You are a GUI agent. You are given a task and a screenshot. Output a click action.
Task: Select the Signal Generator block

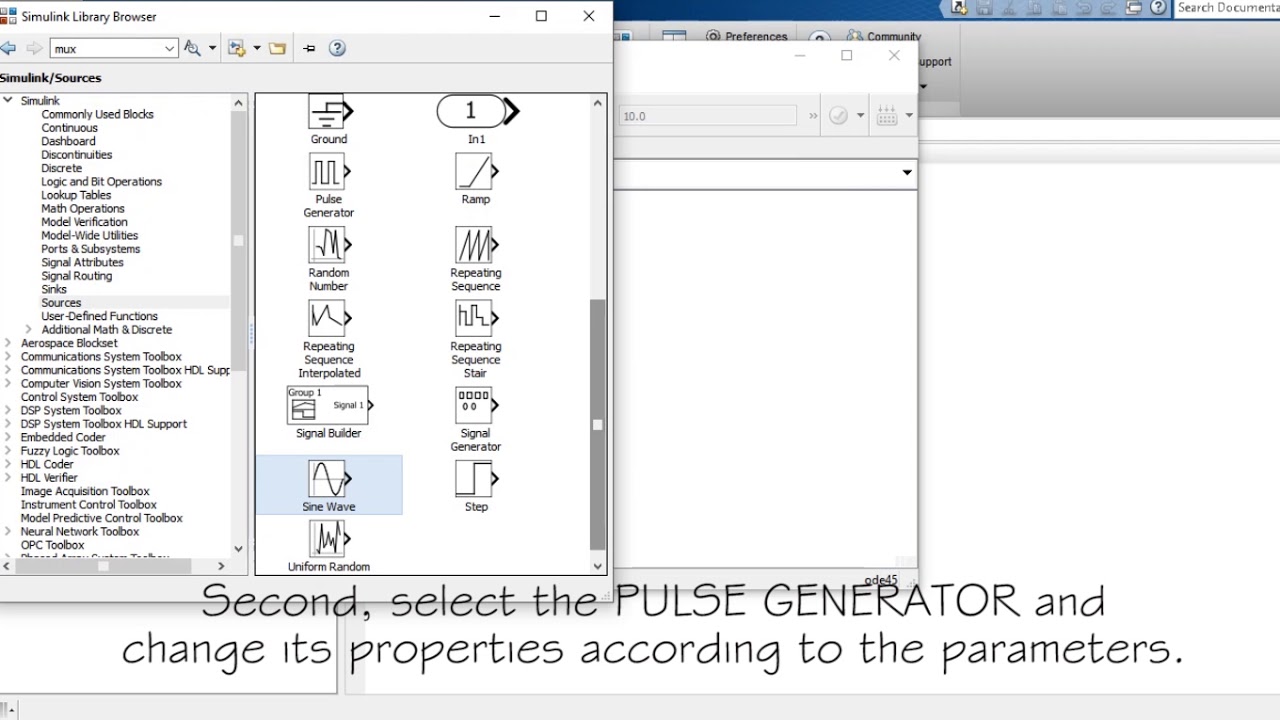click(x=476, y=406)
